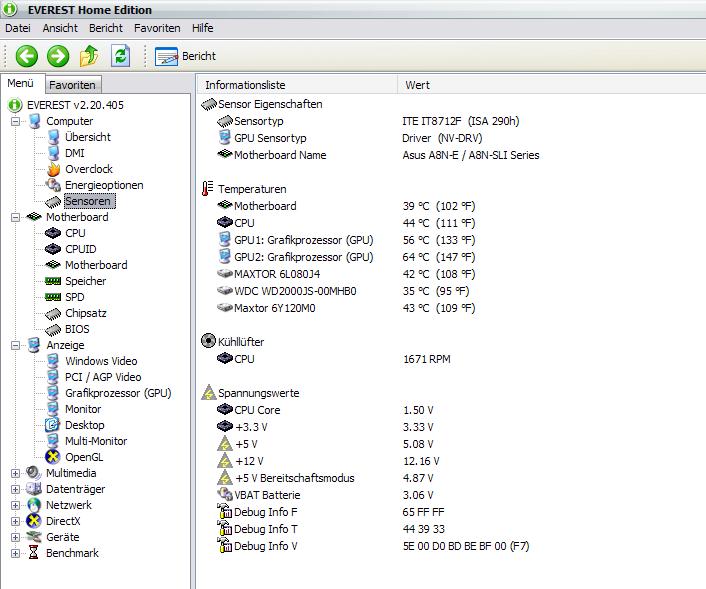Screen dimensions: 706x589
Task: Open the Ansicht menu
Action: click(60, 28)
